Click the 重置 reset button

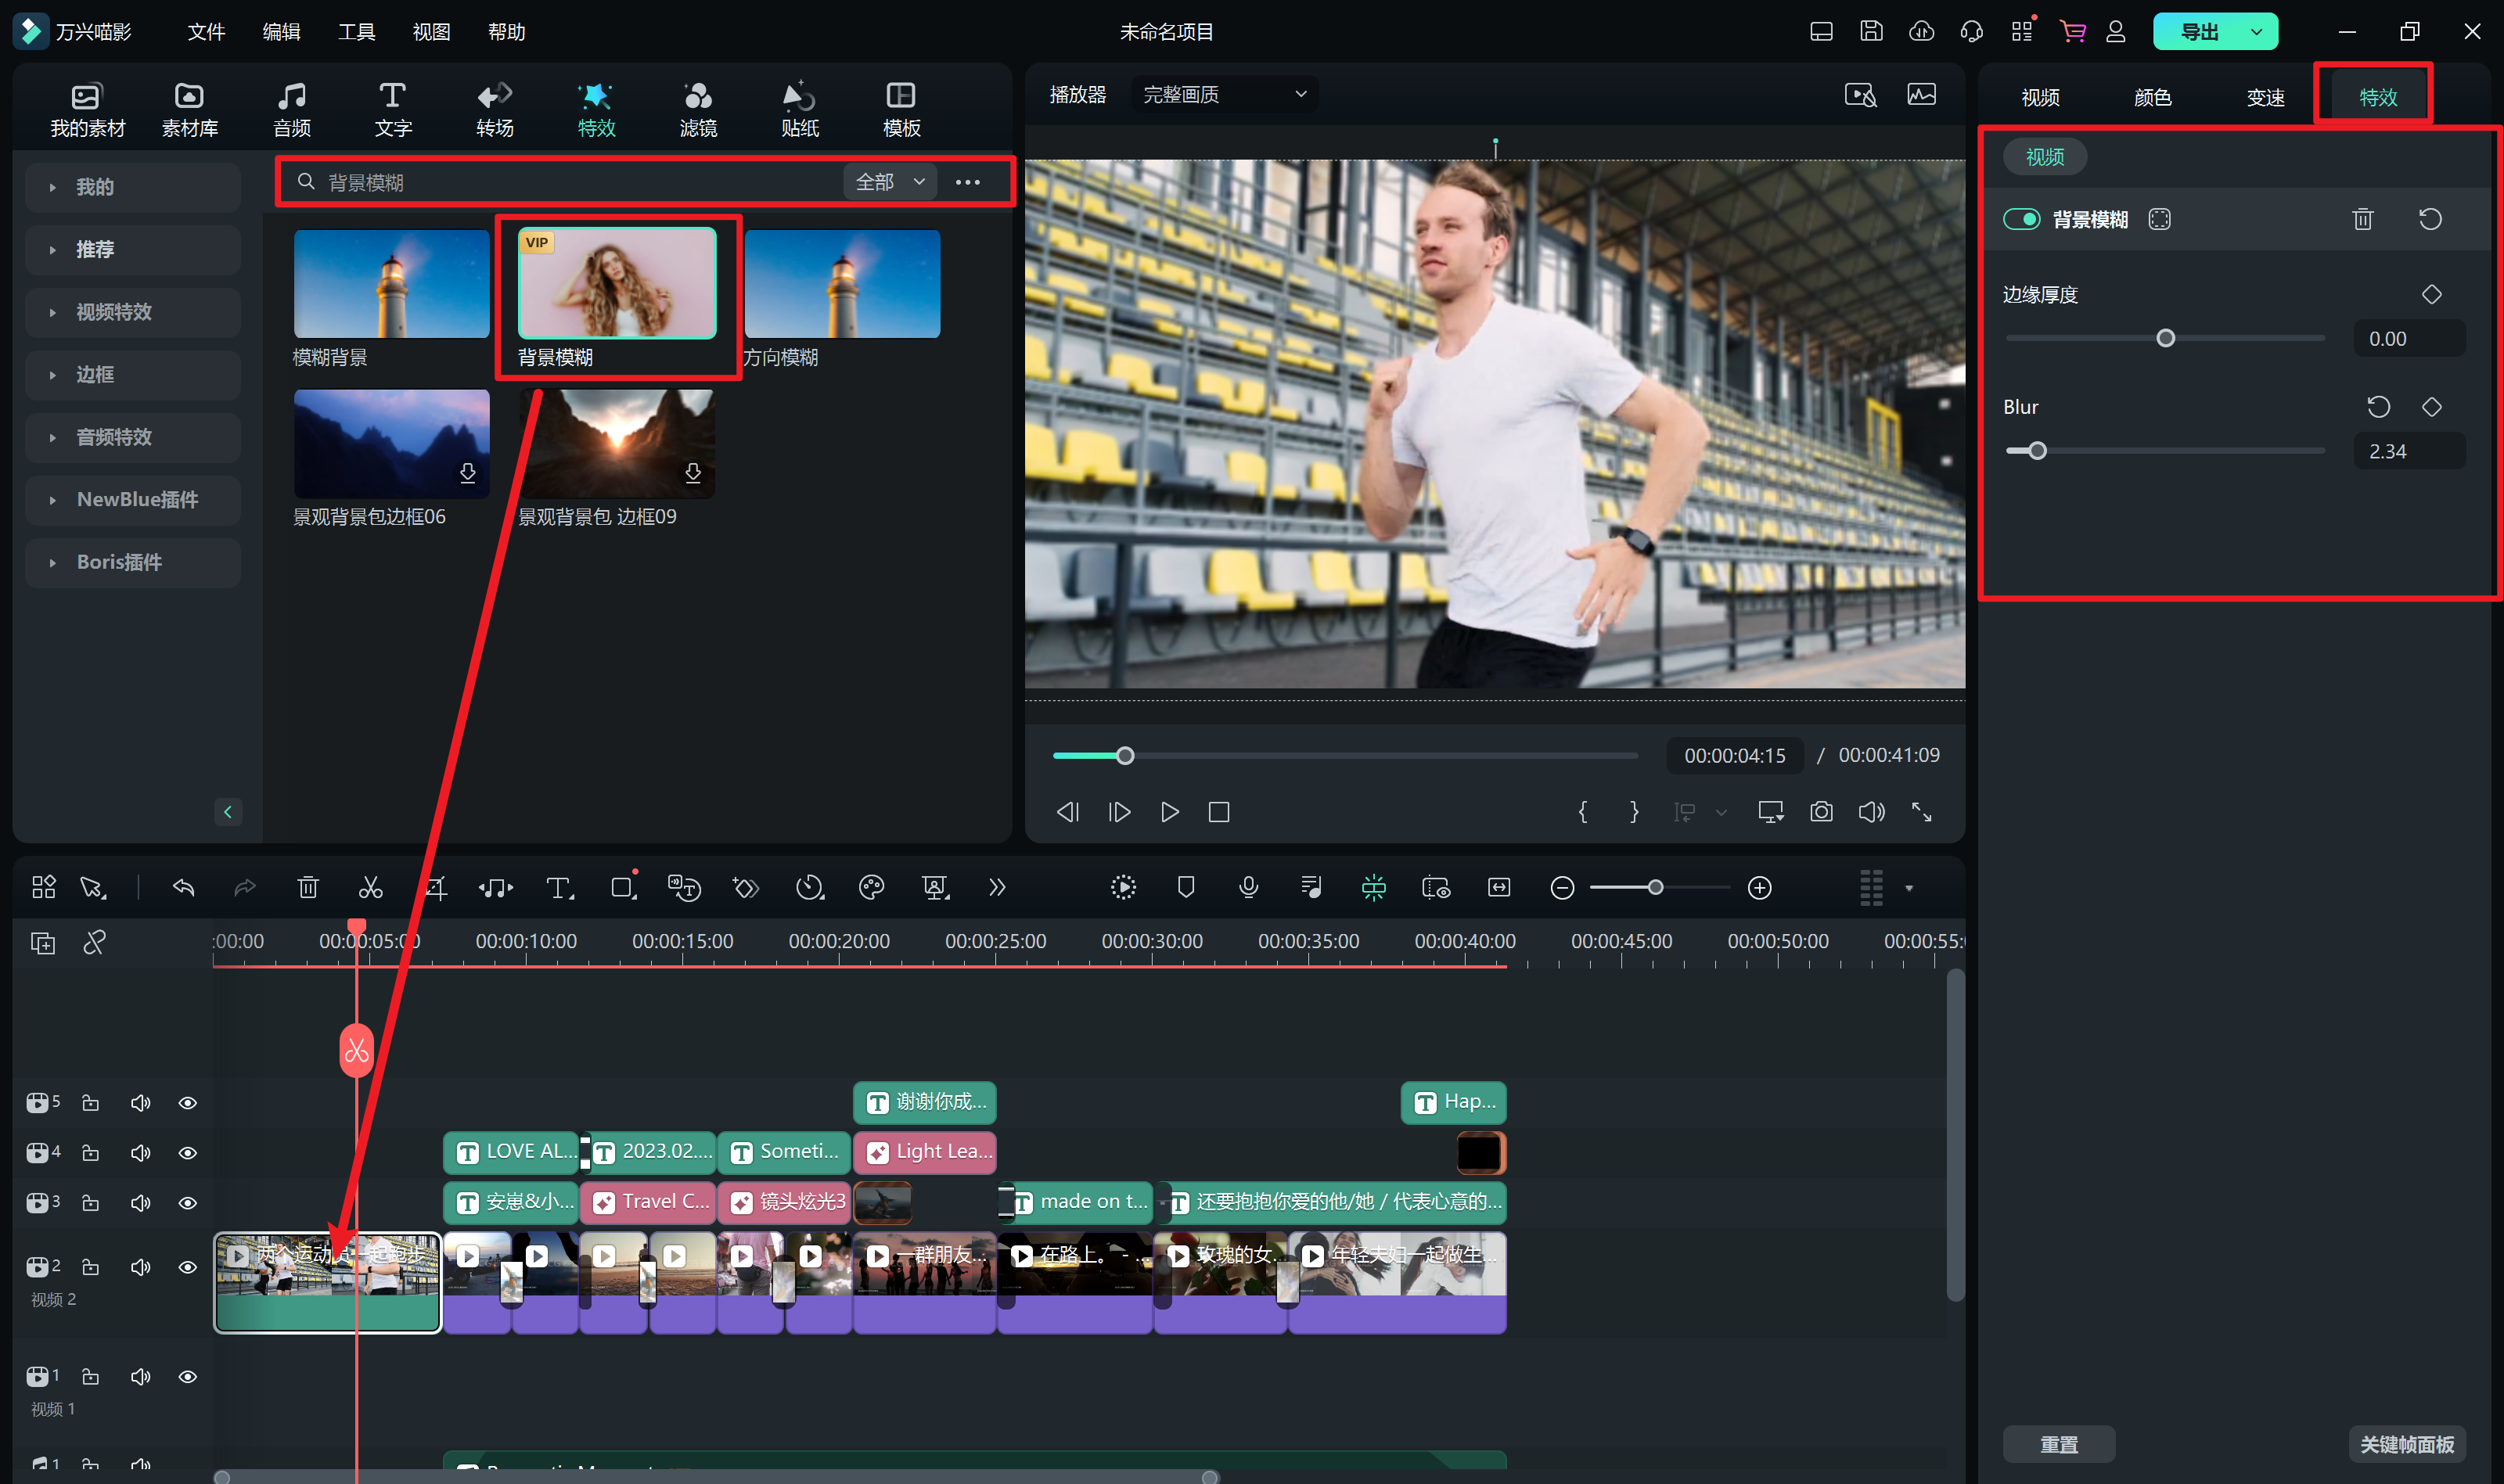[x=2058, y=1444]
